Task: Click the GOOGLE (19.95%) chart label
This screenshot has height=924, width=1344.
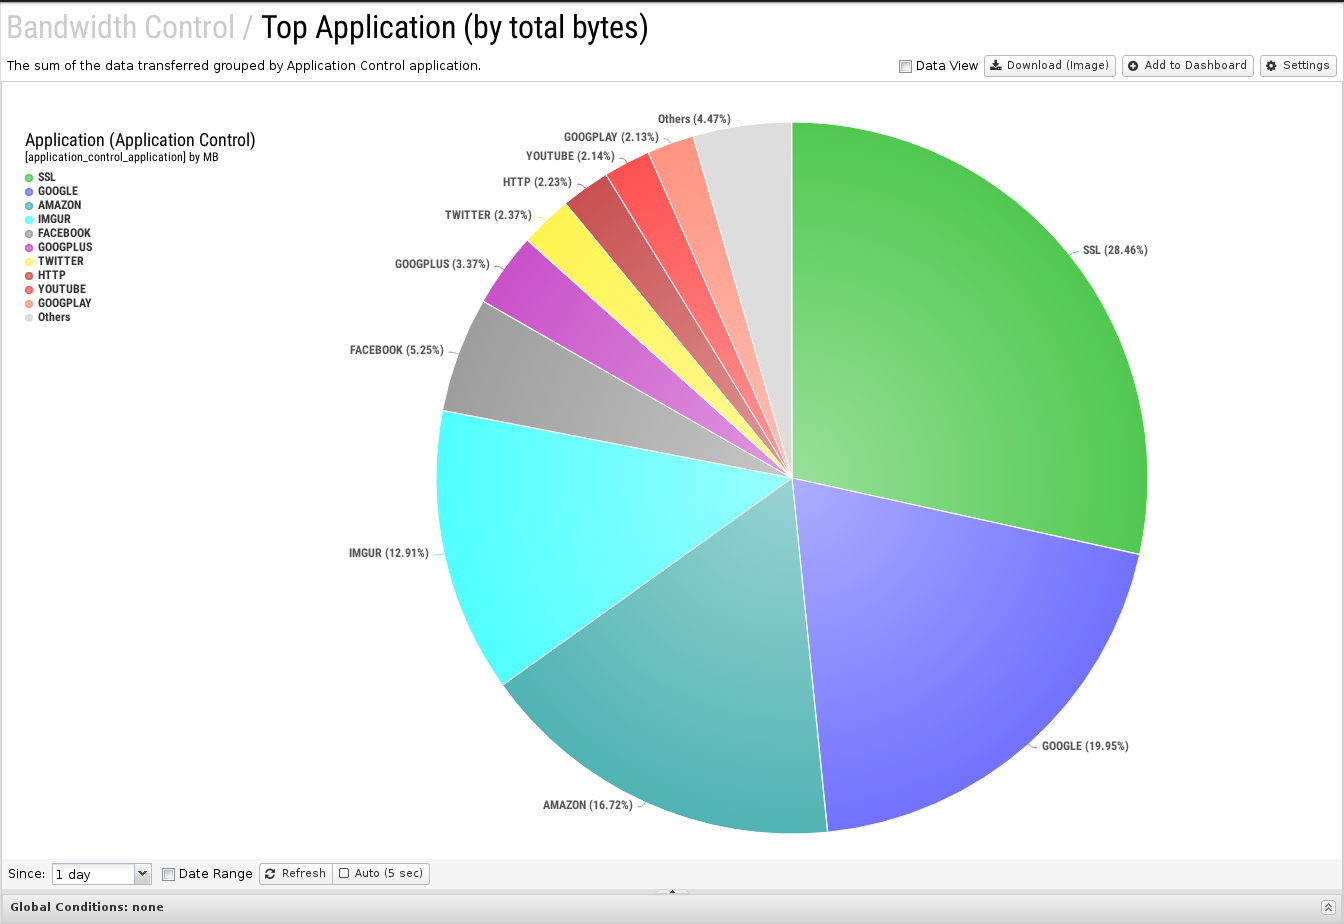Action: point(1085,746)
